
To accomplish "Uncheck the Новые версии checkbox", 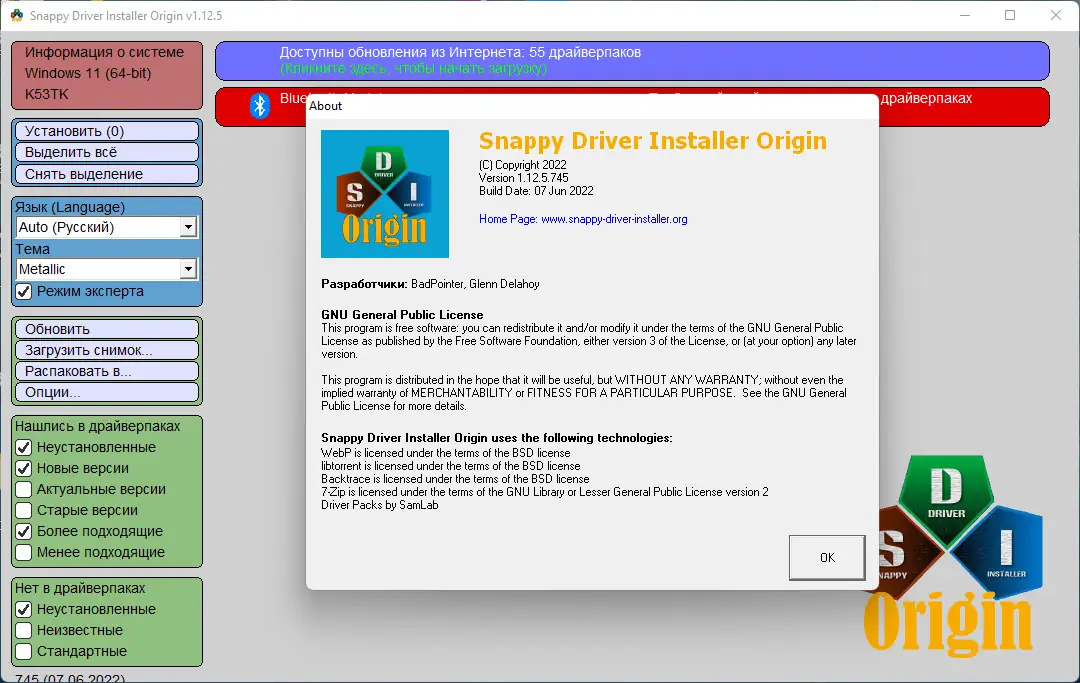I will (23, 468).
